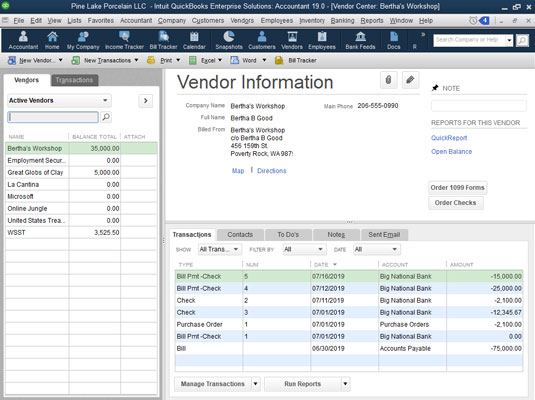Click the reminders alarm clock icon
The height and width of the screenshot is (400, 535).
tap(473, 20)
